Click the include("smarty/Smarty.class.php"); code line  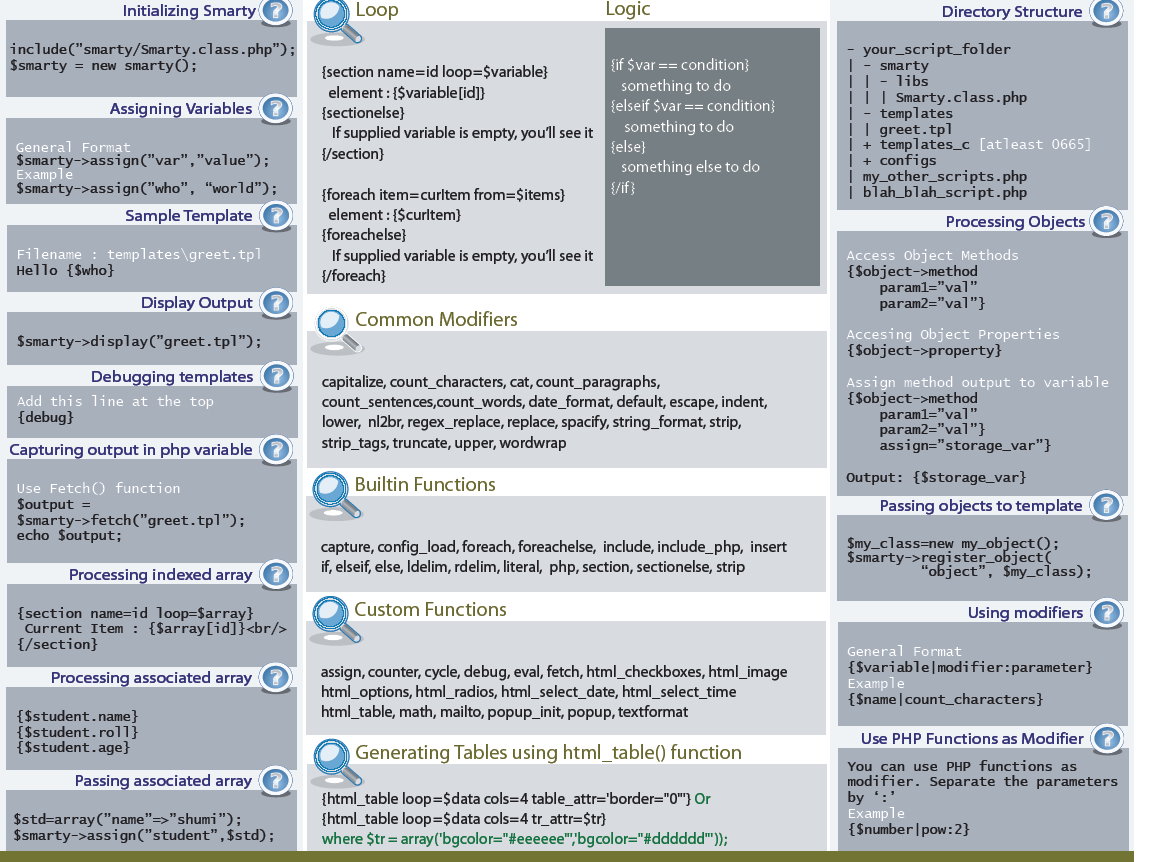pos(152,49)
